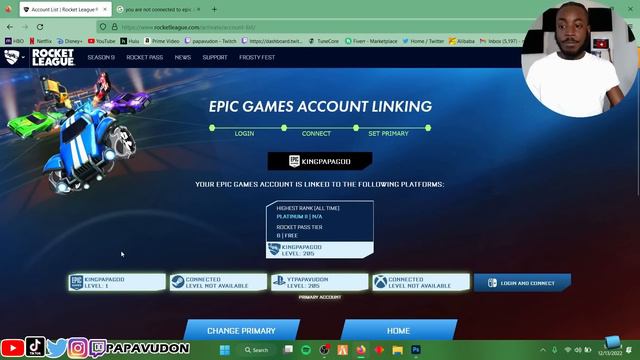Click 'ROCKET PASS TIER' text
Viewport: 640px width, 360px height.
pyautogui.click(x=299, y=227)
